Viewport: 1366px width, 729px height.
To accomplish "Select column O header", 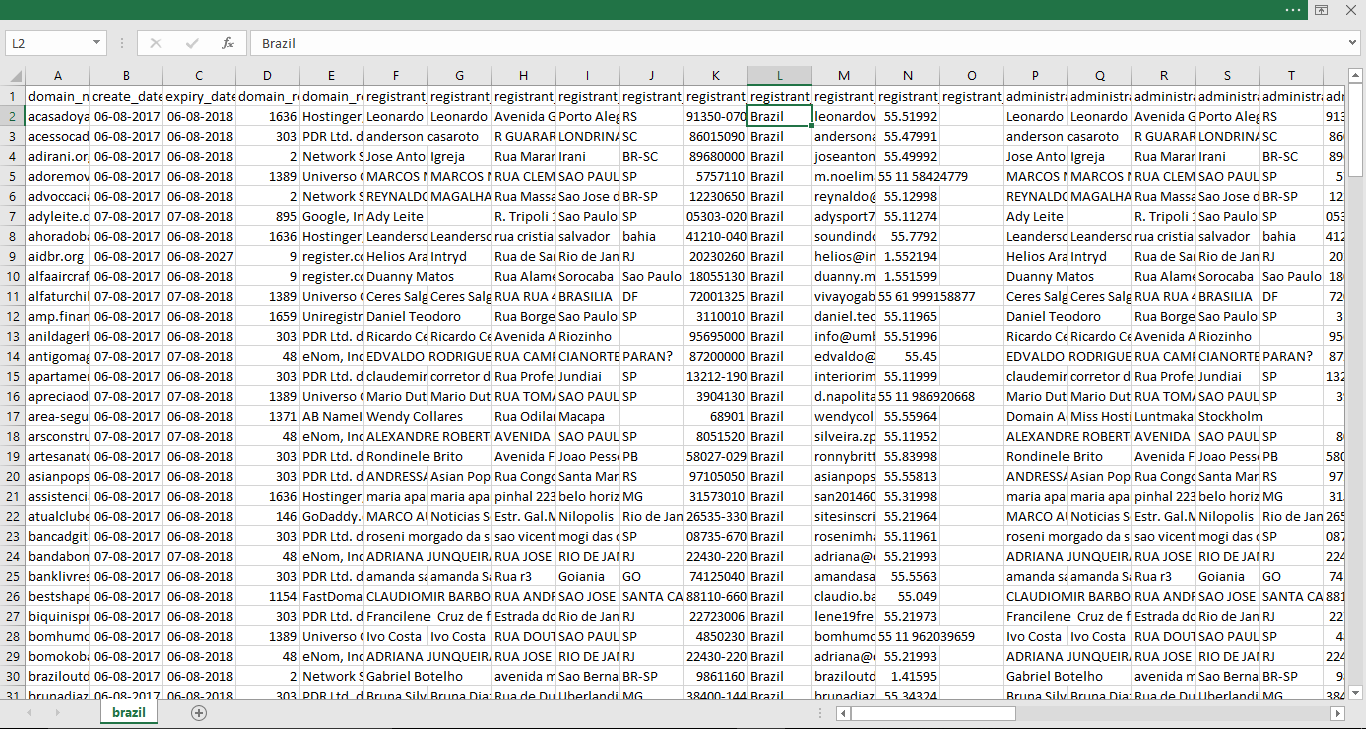I will (x=971, y=76).
